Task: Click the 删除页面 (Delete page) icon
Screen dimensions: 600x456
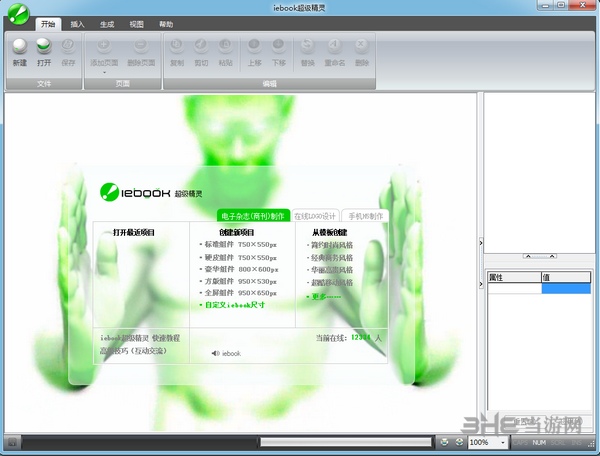Action: coord(142,45)
